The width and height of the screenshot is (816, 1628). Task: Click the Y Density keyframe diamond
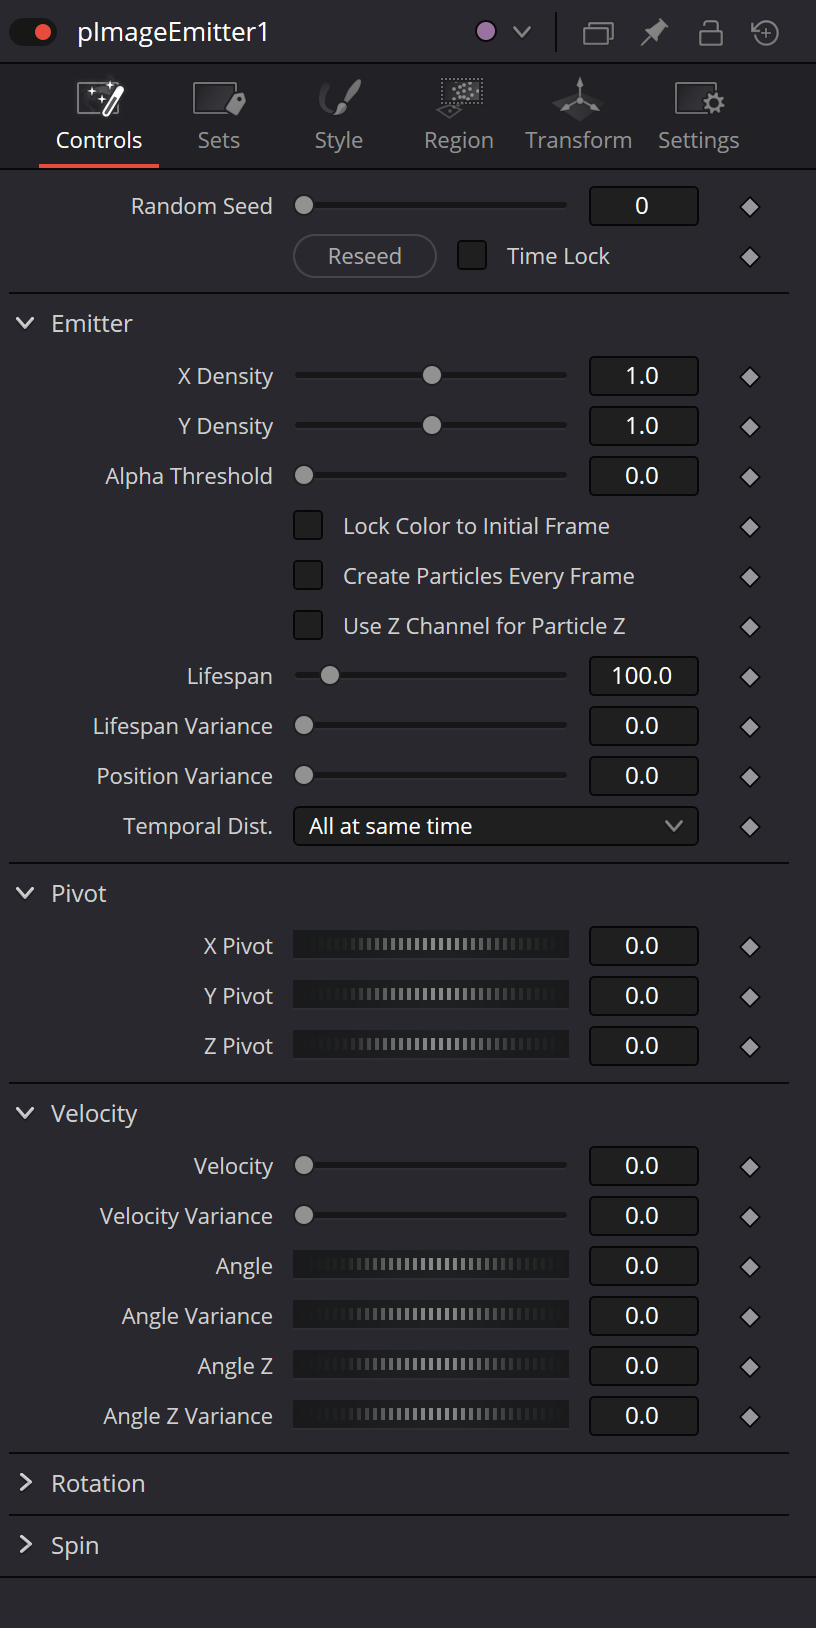tap(750, 427)
